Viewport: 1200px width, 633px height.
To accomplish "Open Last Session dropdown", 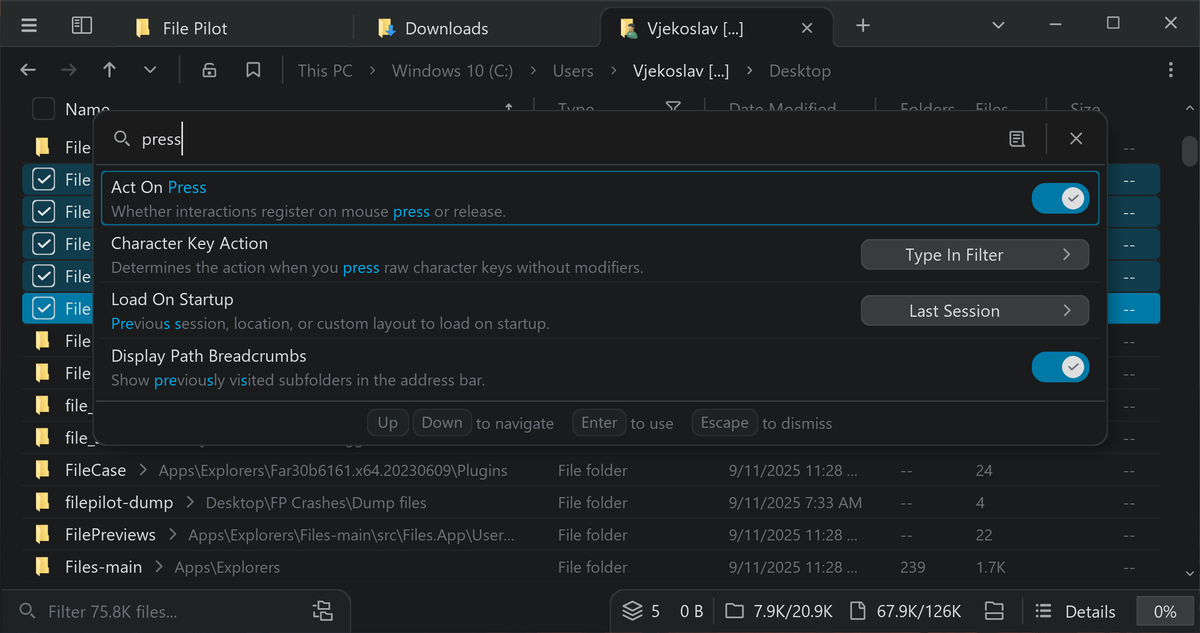I will 975,311.
